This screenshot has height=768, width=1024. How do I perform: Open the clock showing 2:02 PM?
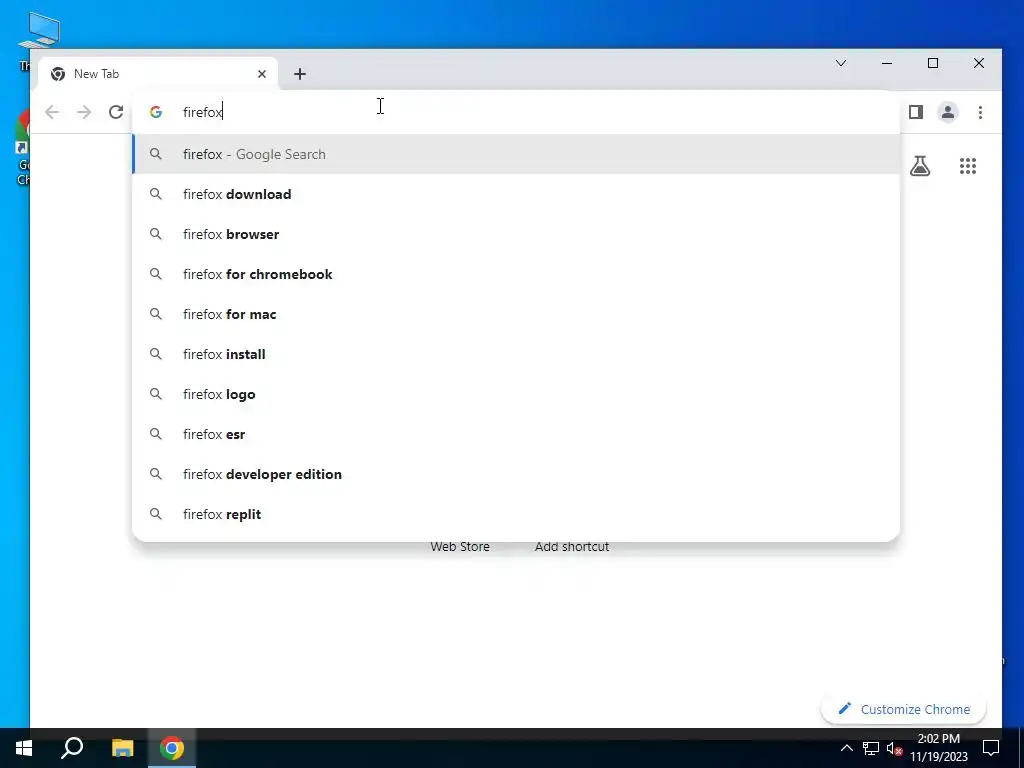coord(939,748)
